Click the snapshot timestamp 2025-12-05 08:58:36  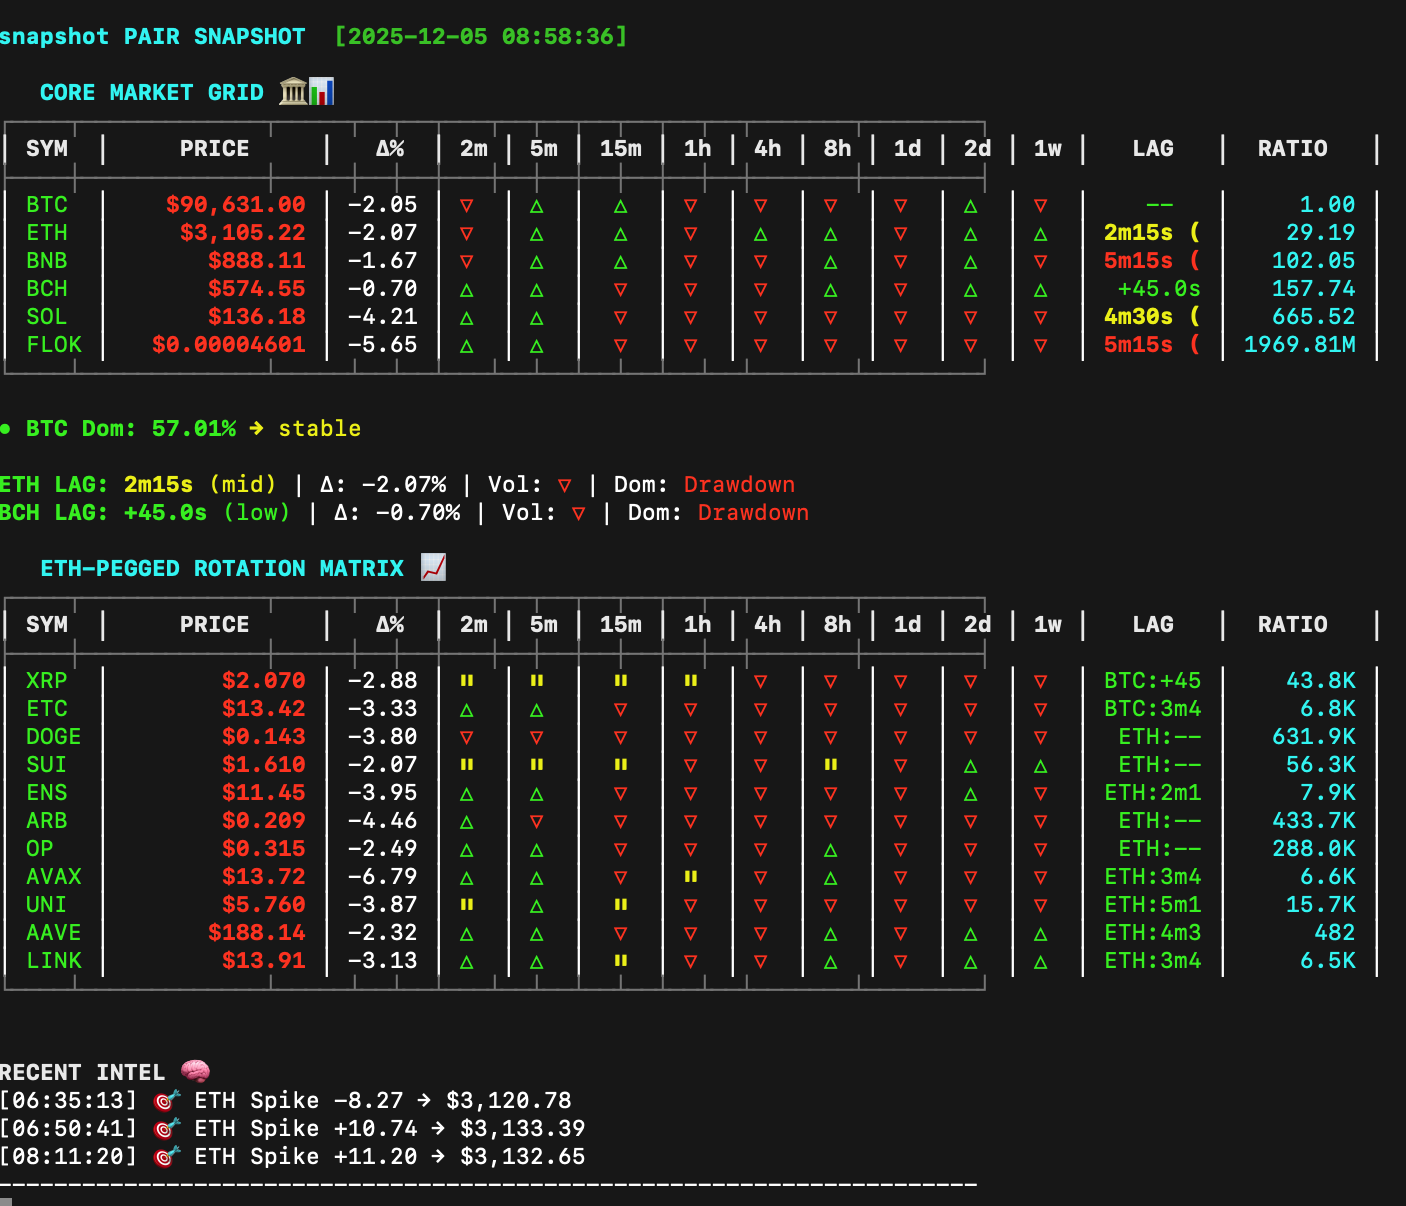click(481, 36)
